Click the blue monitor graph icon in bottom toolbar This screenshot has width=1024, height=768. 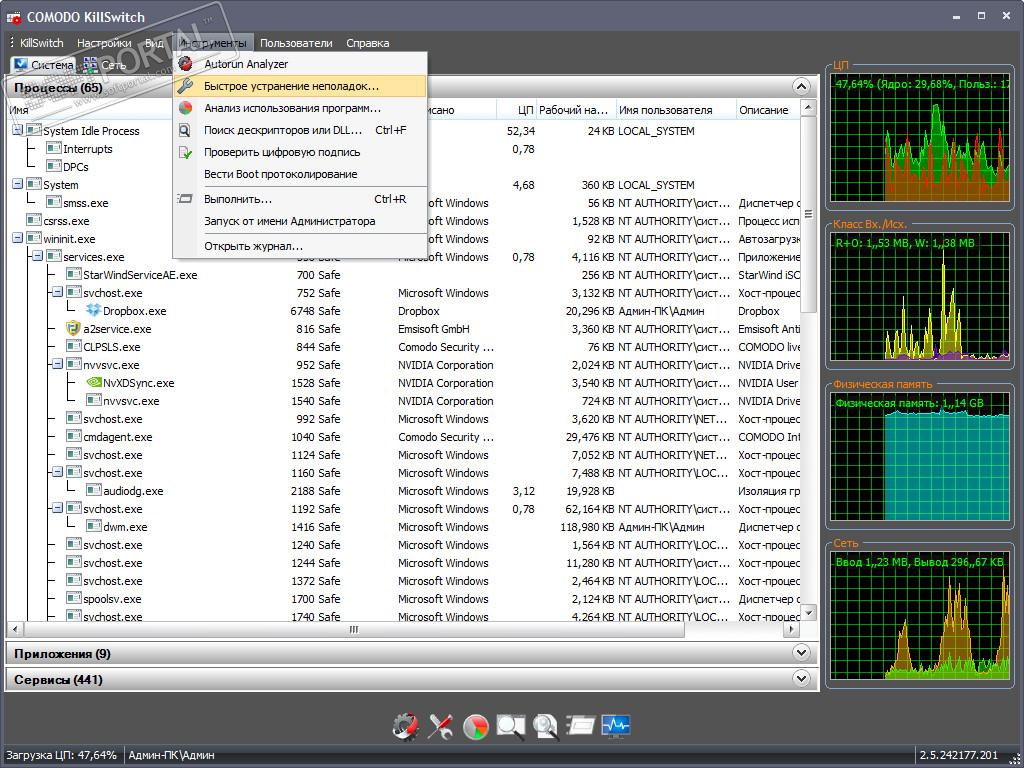(x=616, y=726)
